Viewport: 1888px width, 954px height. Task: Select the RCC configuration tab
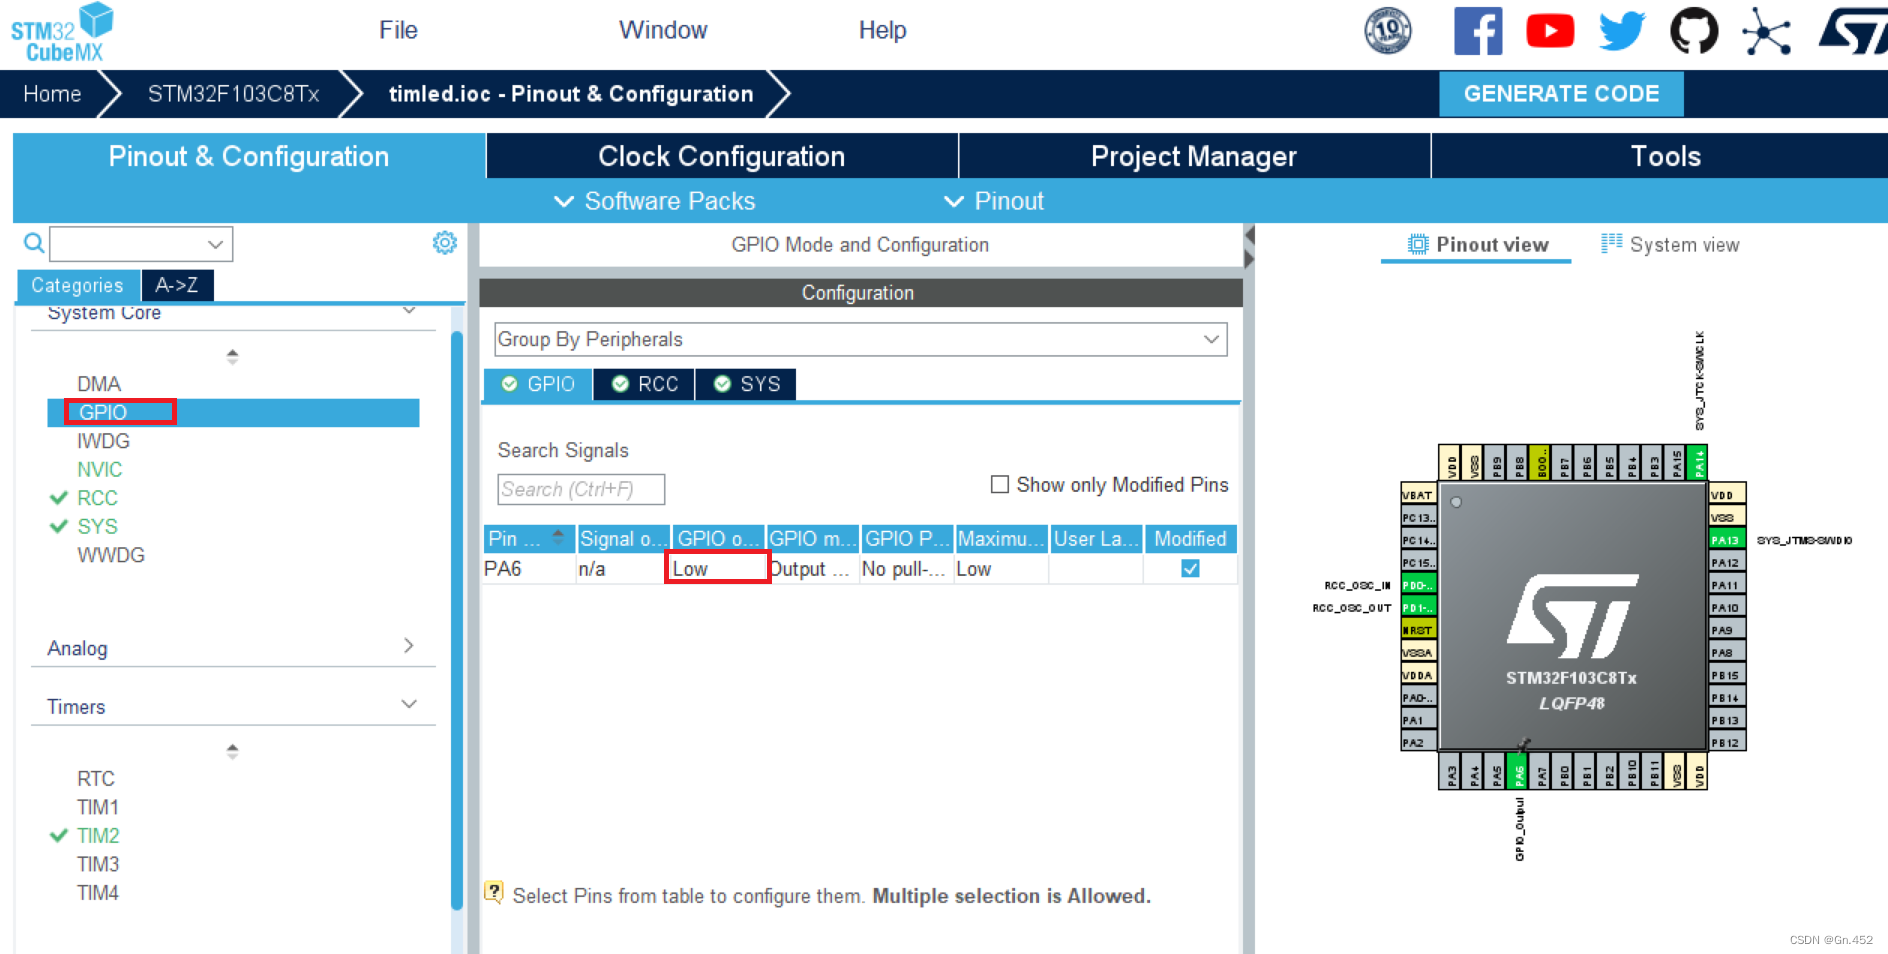(645, 384)
